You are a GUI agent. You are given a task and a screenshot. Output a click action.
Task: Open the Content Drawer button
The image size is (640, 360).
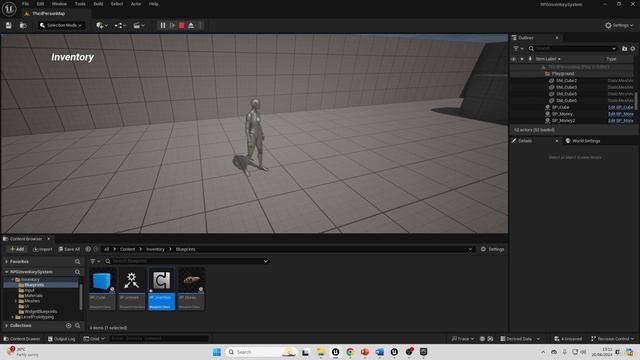click(x=22, y=339)
